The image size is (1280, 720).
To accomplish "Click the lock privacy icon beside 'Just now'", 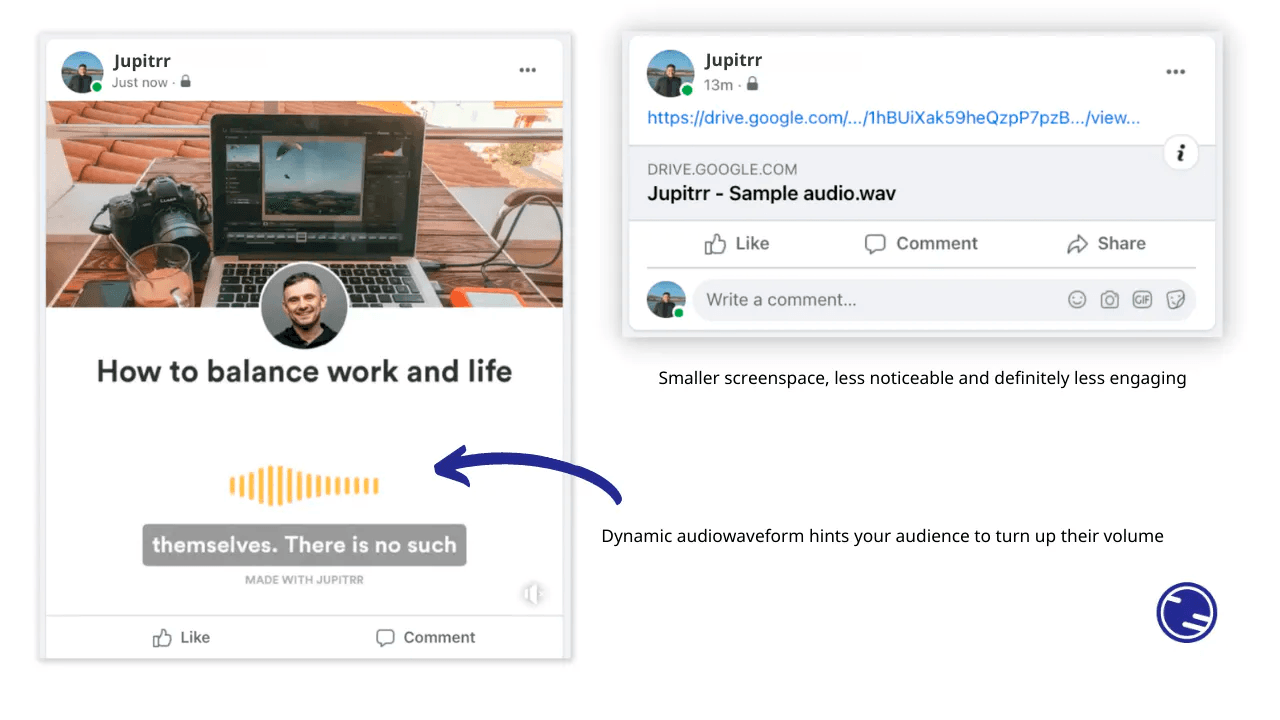I will [x=185, y=82].
